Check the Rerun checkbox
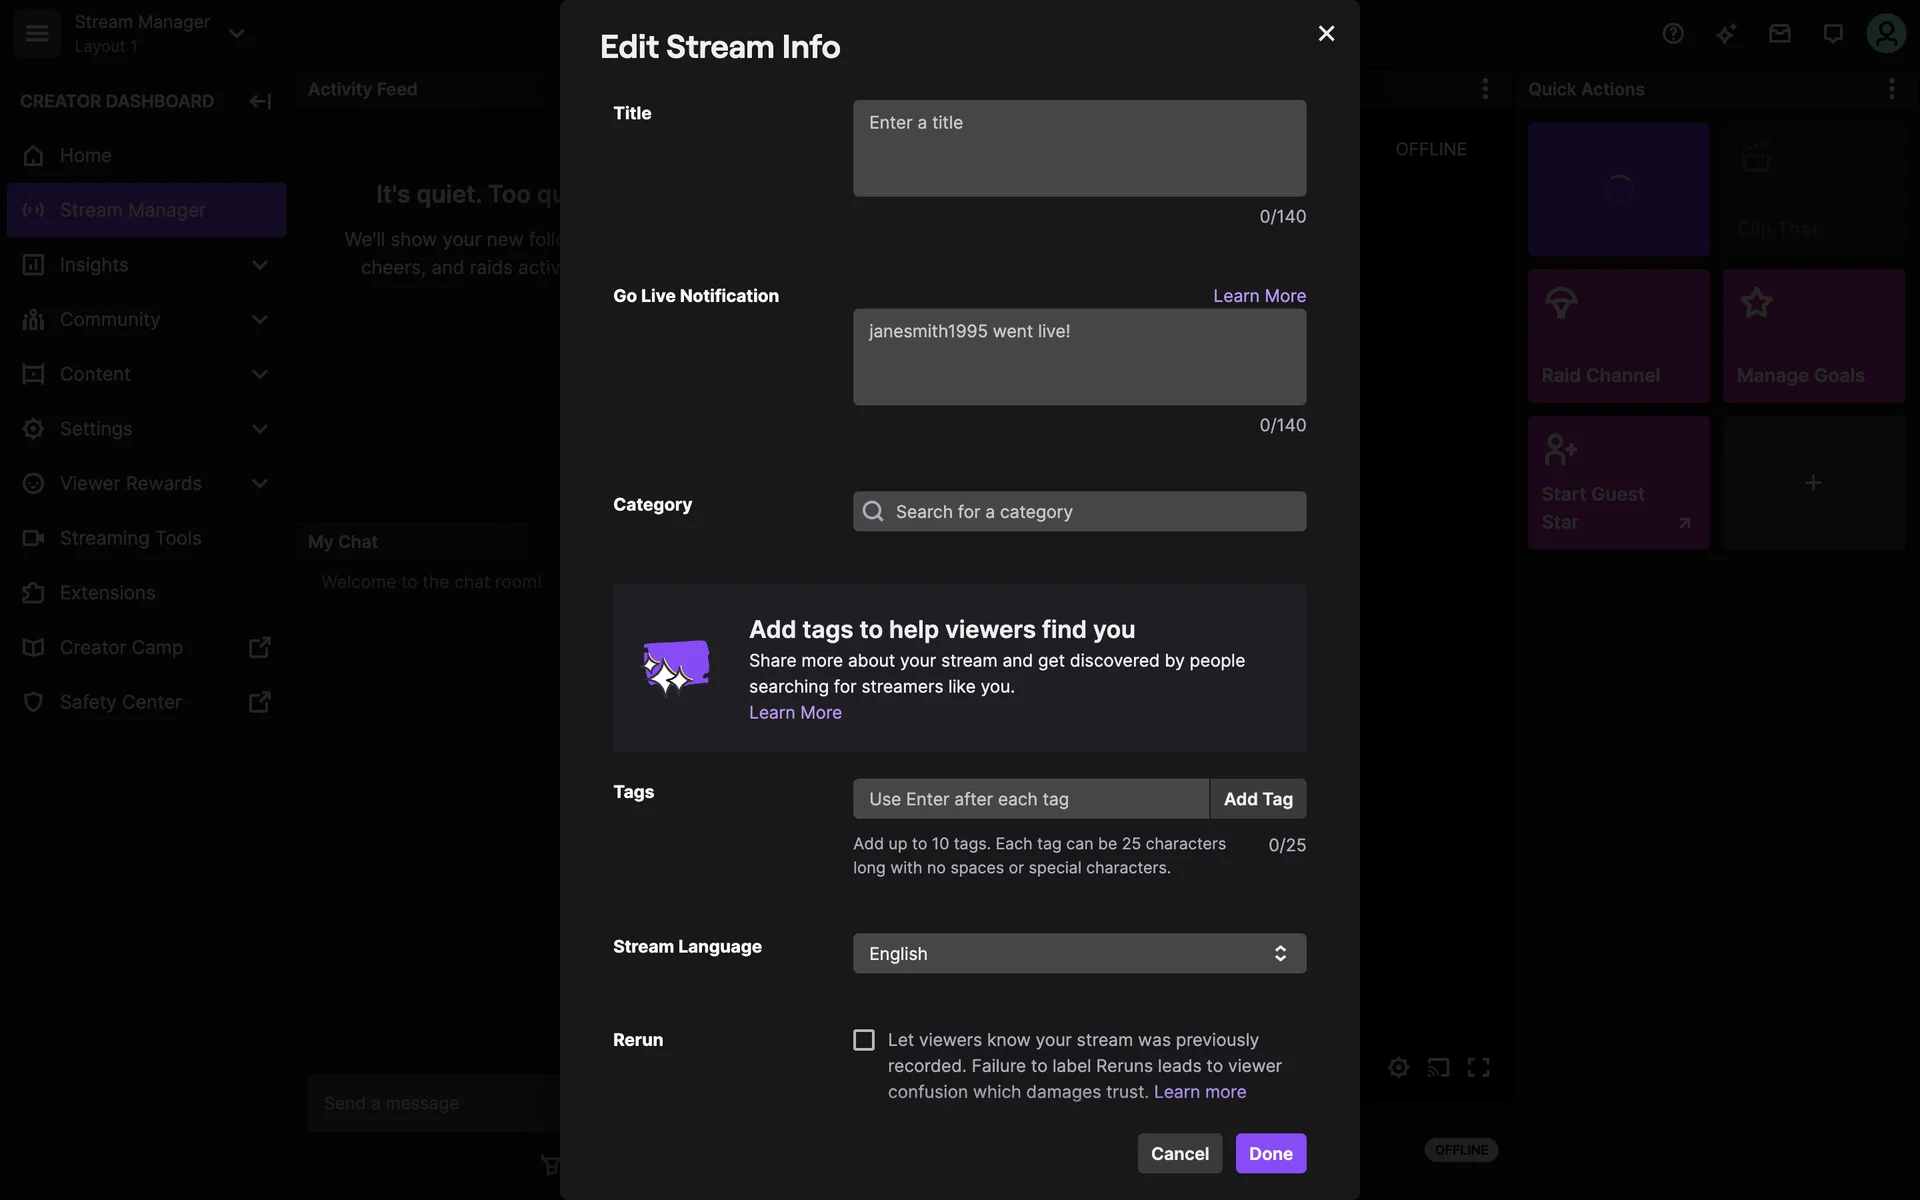 coord(864,1040)
